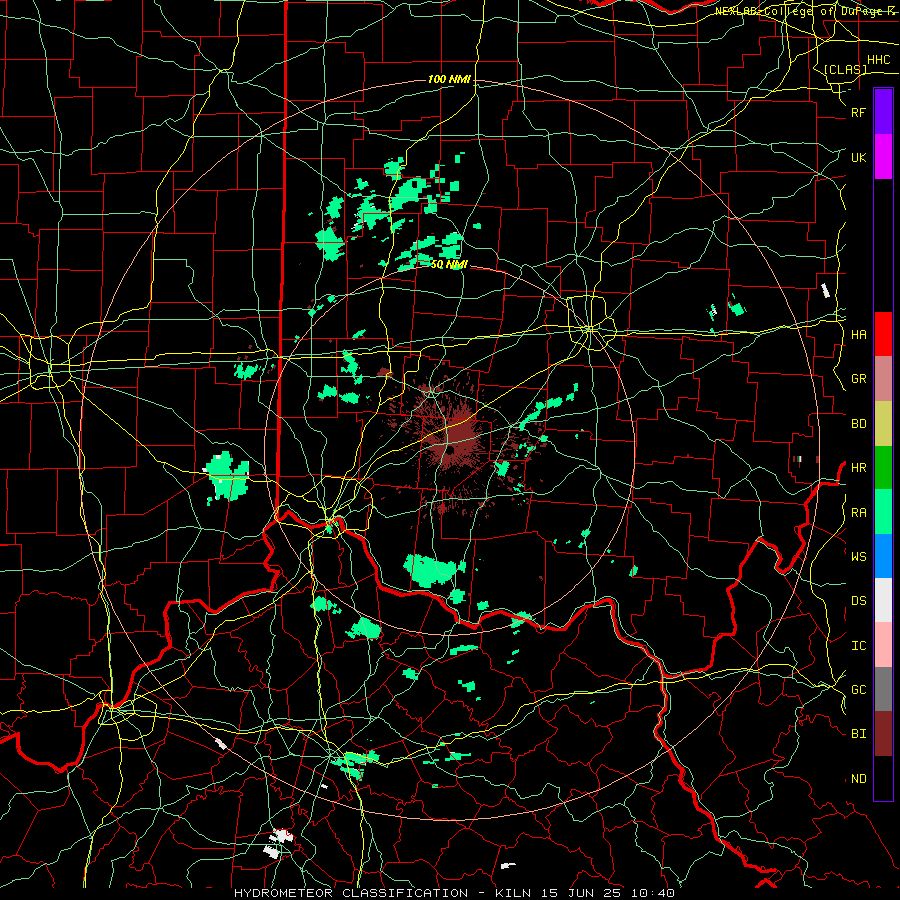This screenshot has width=900, height=900.
Task: Click the magenta UK color swatch
Action: tap(883, 156)
